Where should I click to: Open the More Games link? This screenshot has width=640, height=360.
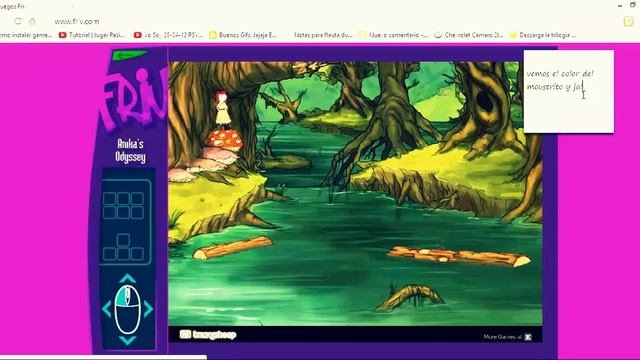click(x=502, y=337)
